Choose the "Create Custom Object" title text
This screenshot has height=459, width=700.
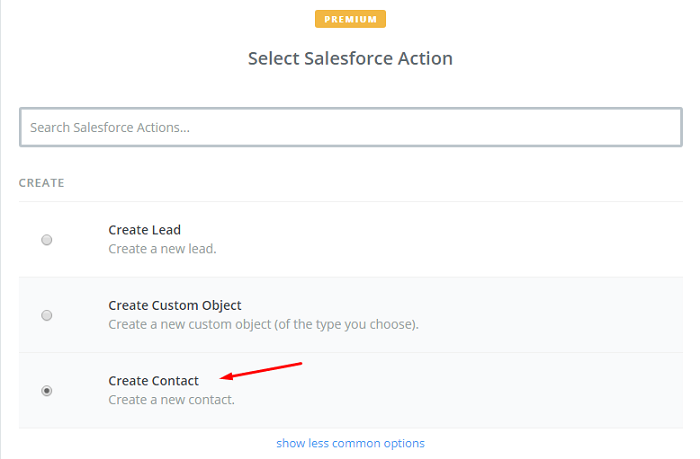click(x=175, y=305)
